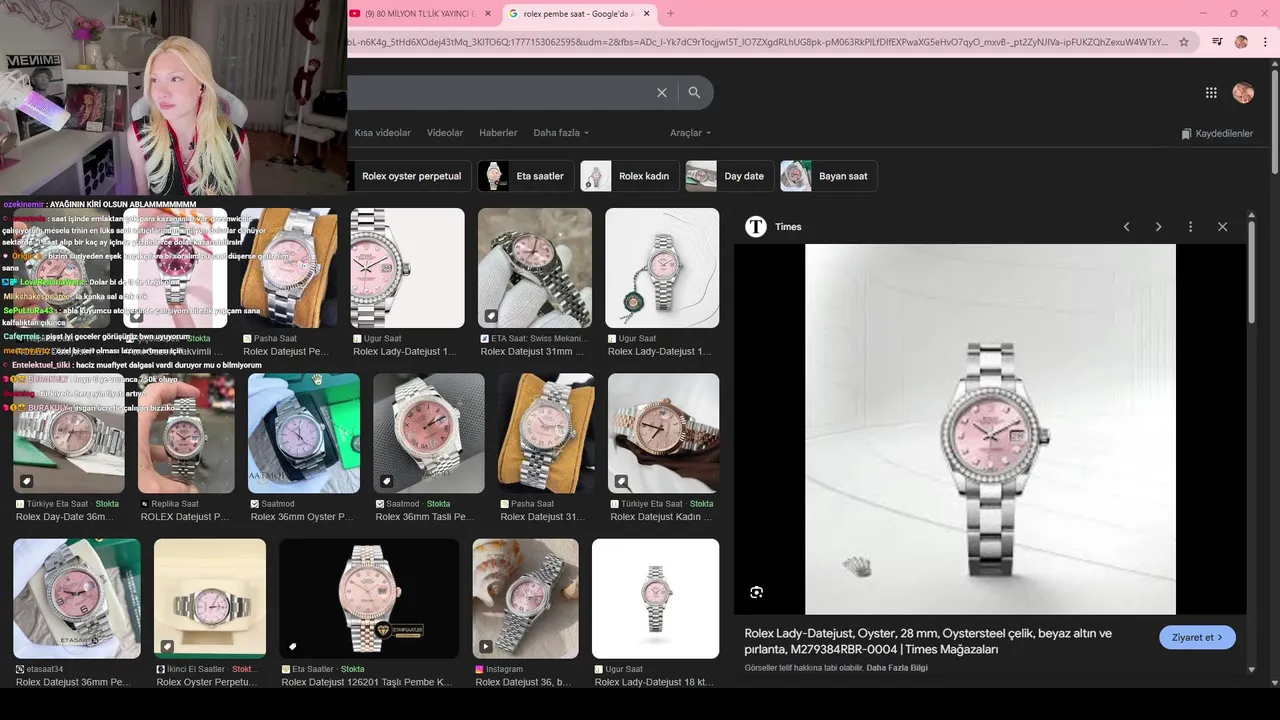The height and width of the screenshot is (720, 1280).
Task: Close the 80 MİLYON TL'LİK YAYINCI tab
Action: coord(488,13)
